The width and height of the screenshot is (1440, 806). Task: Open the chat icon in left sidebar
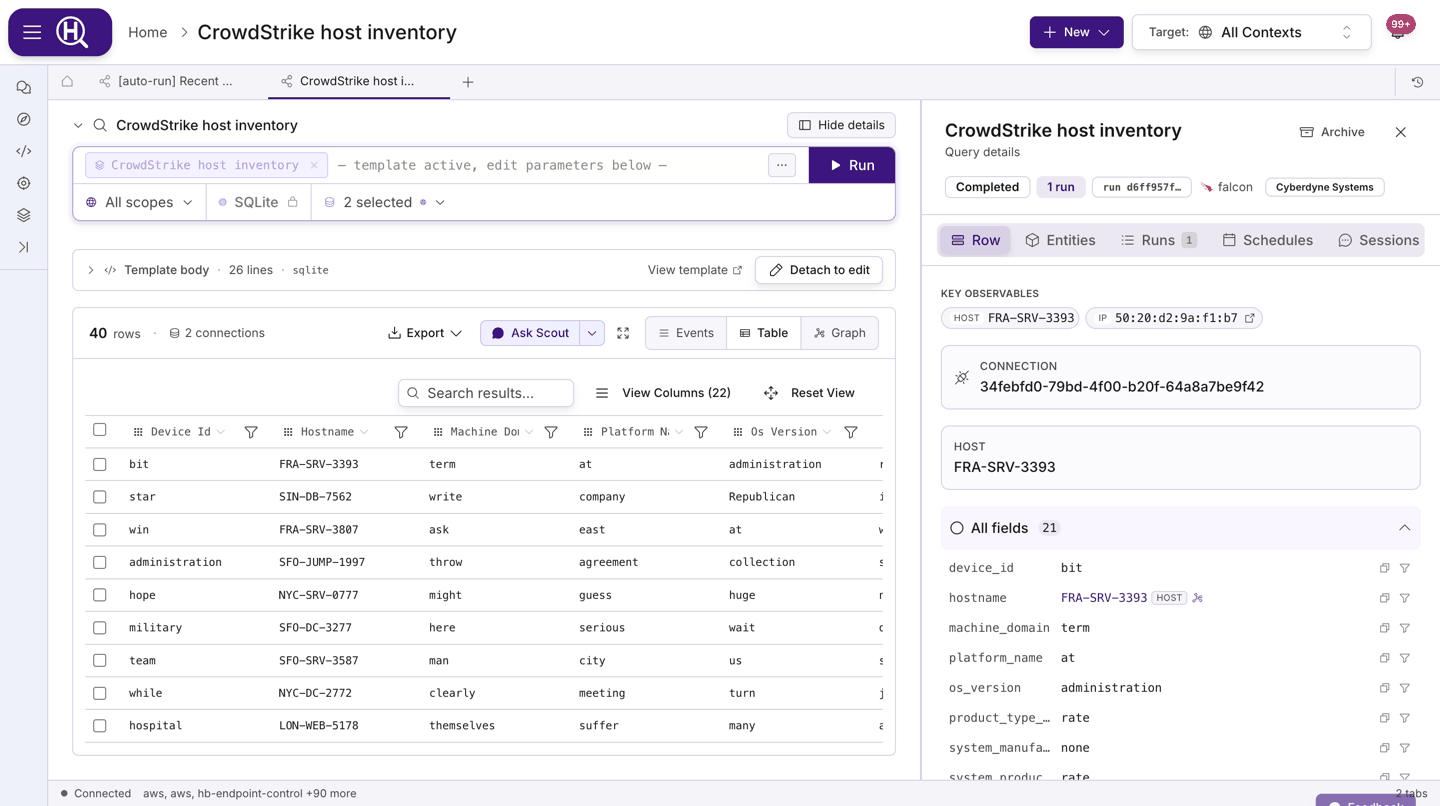24,88
